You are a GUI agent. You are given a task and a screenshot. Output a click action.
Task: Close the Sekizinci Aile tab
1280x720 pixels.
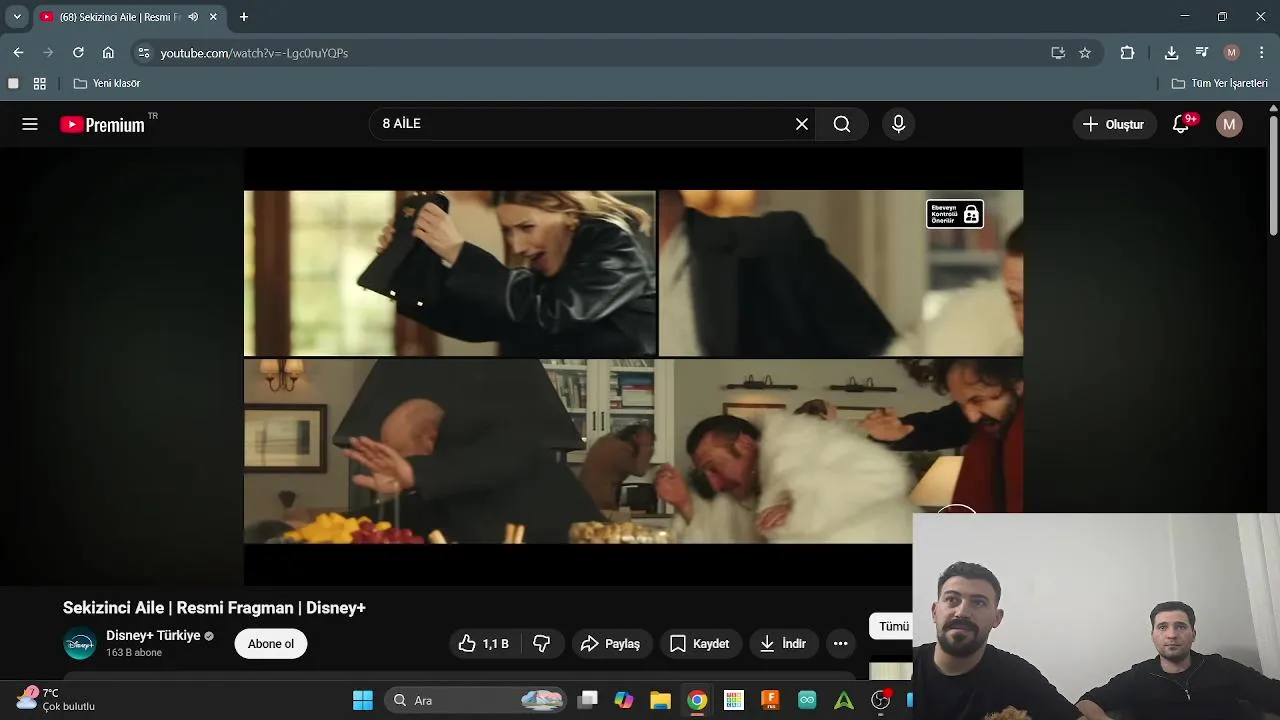(x=213, y=17)
